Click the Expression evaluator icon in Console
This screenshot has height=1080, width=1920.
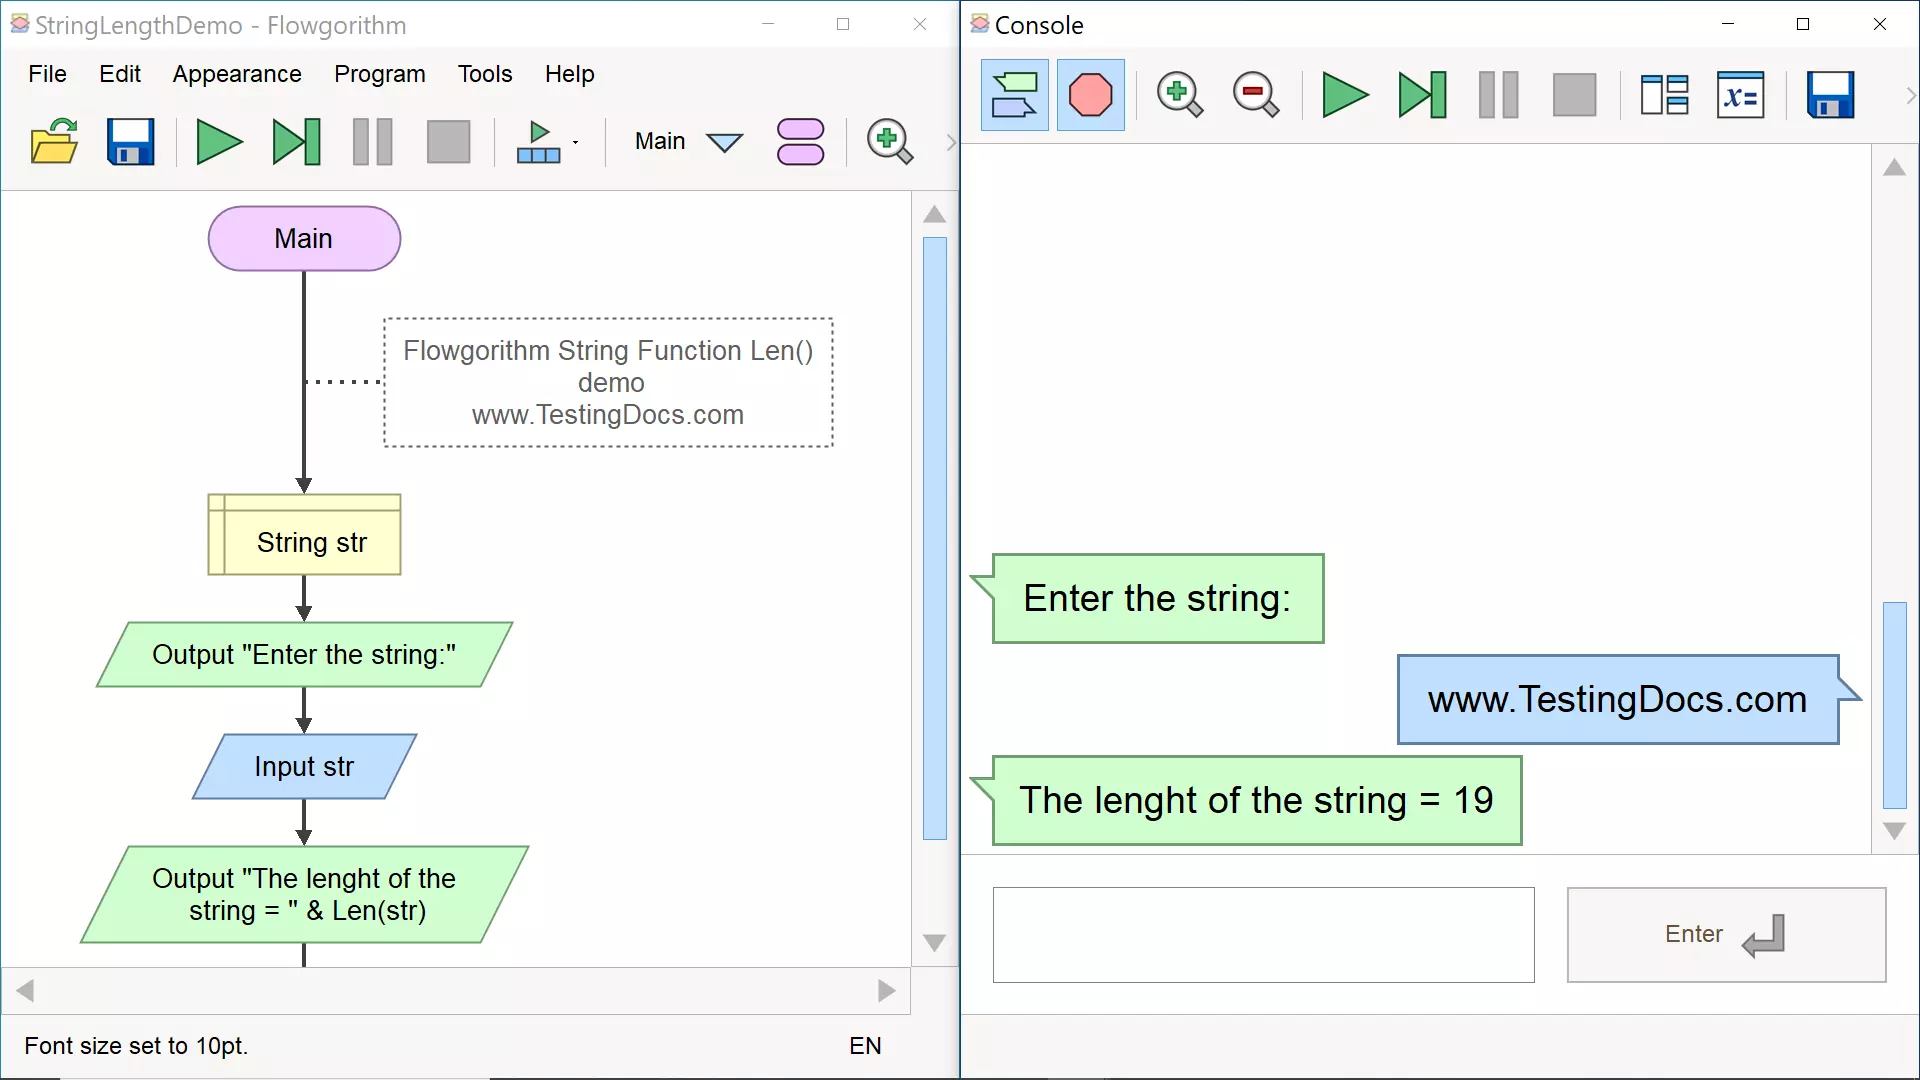pyautogui.click(x=1741, y=94)
